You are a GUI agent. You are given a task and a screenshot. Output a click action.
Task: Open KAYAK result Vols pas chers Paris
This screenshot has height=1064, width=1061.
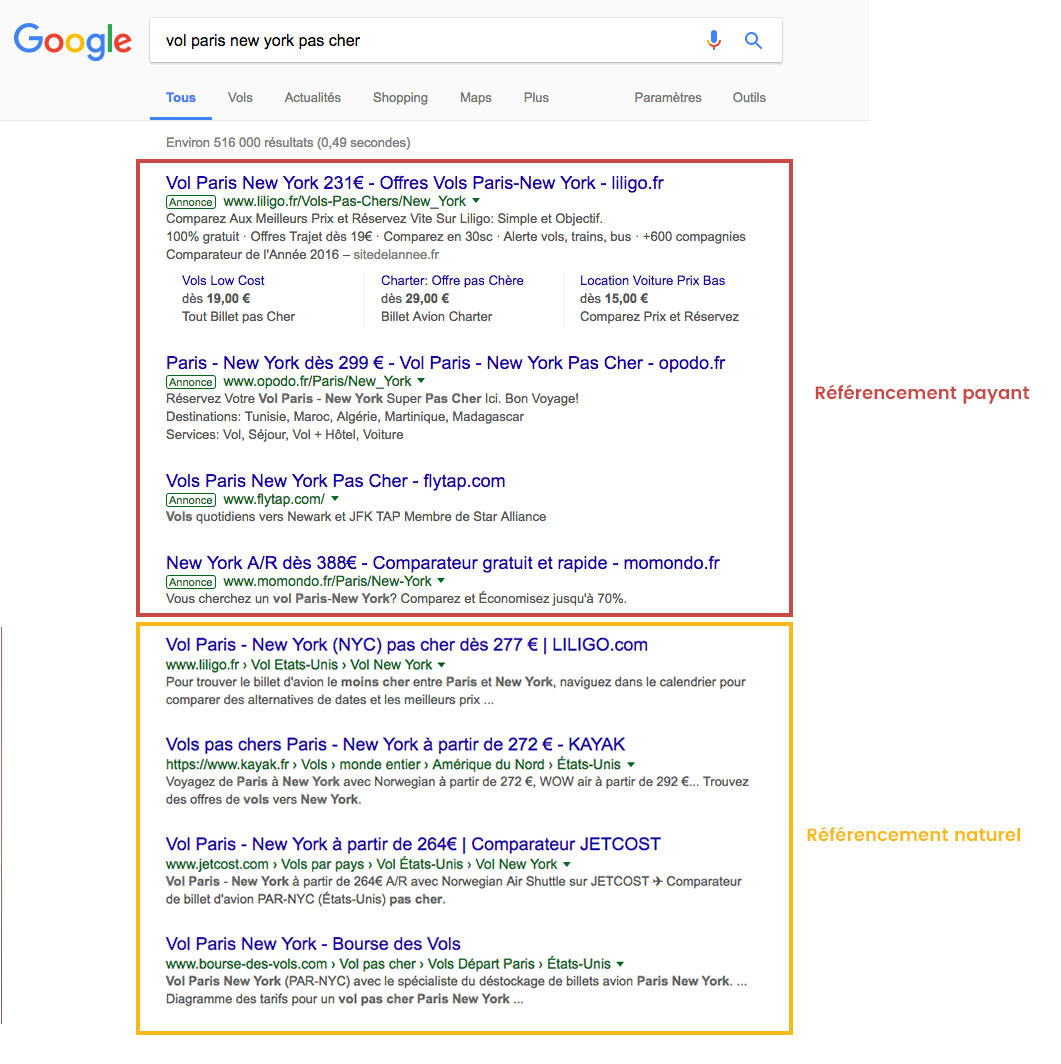395,744
